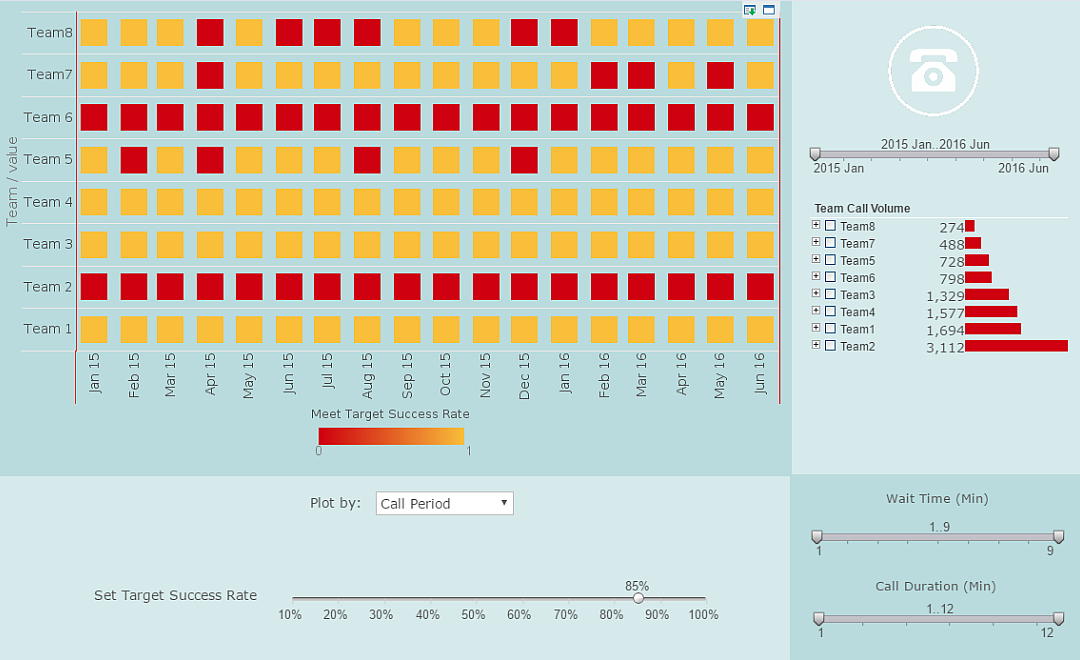Click the telephone icon in the top right
The height and width of the screenshot is (660, 1080).
(932, 70)
